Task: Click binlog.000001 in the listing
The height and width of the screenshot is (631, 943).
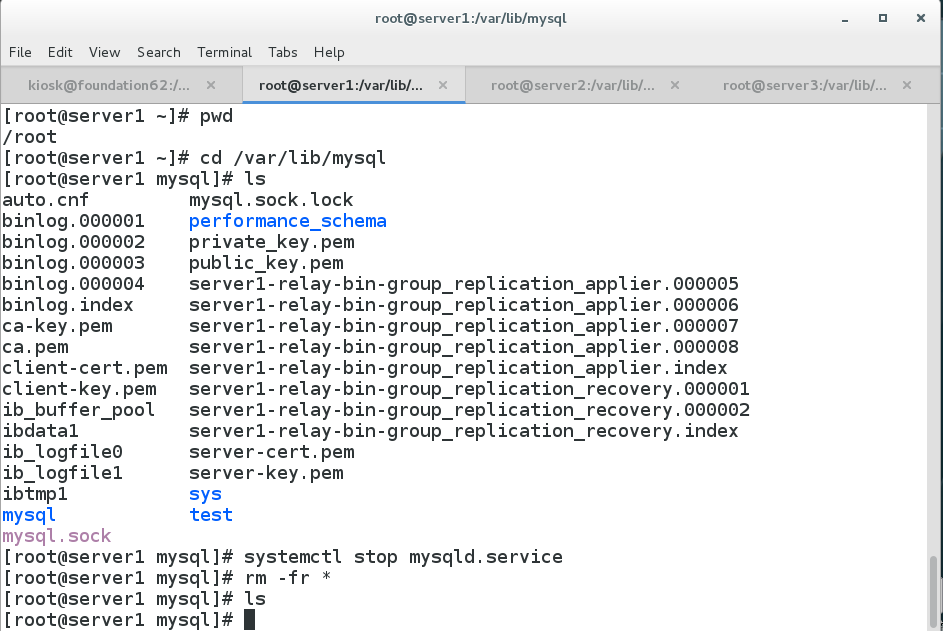Action: [x=73, y=221]
